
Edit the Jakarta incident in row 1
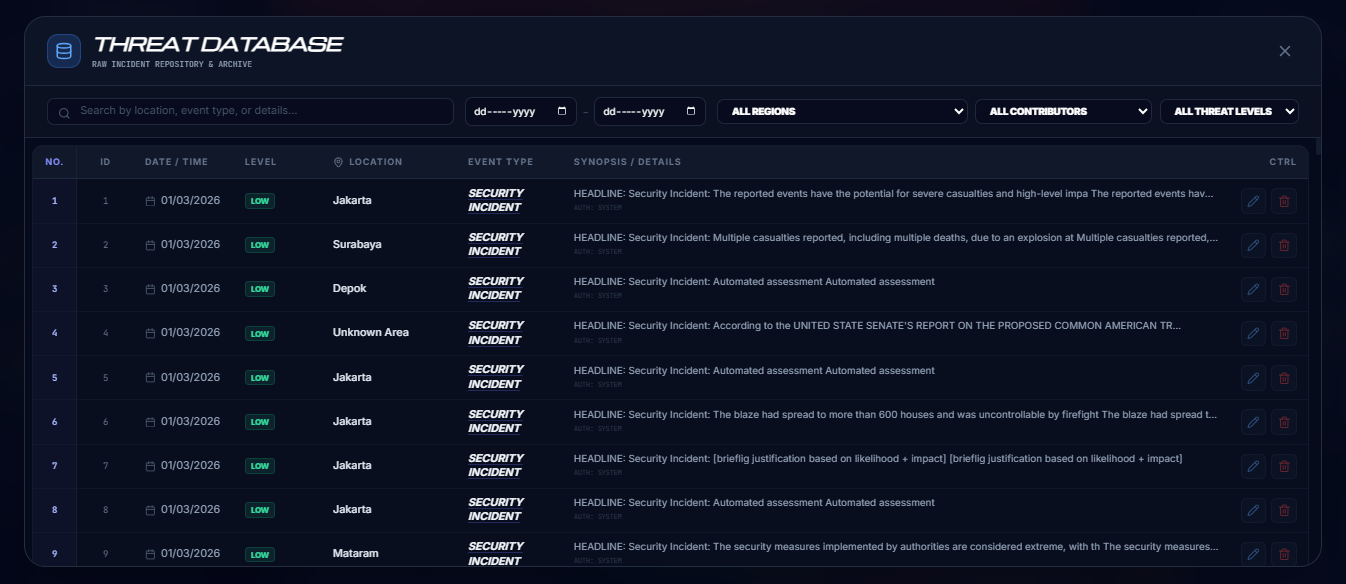[1253, 201]
